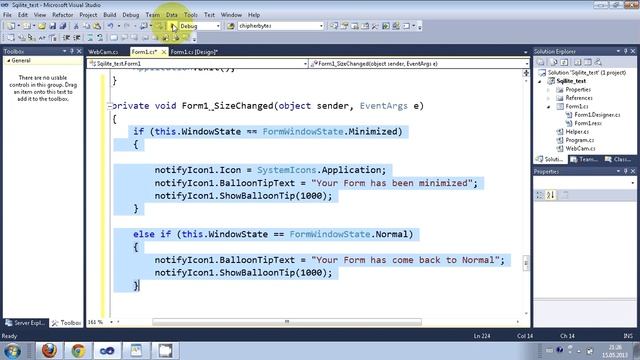The height and width of the screenshot is (360, 640).
Task: Toggle a bookmark with the bookmark icon
Action: (113, 38)
